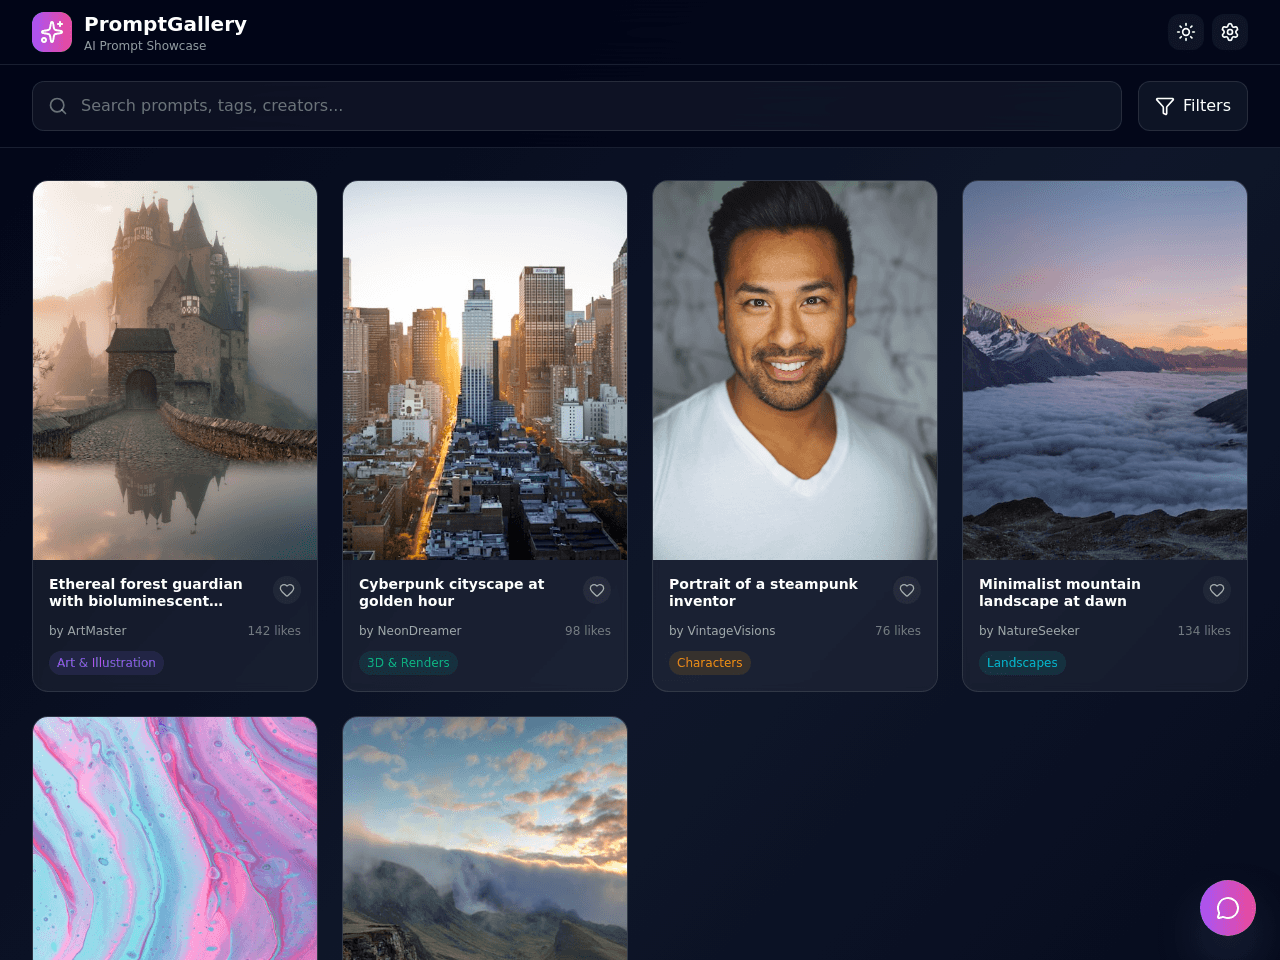This screenshot has width=1280, height=960.
Task: Open creator NatureSeeker's profile
Action: [1029, 631]
